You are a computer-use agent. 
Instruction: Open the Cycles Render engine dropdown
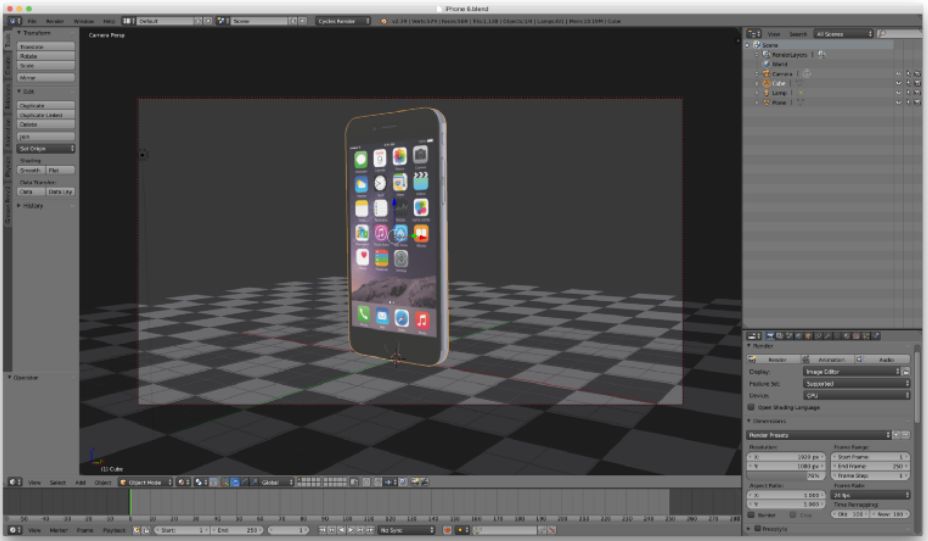point(343,21)
